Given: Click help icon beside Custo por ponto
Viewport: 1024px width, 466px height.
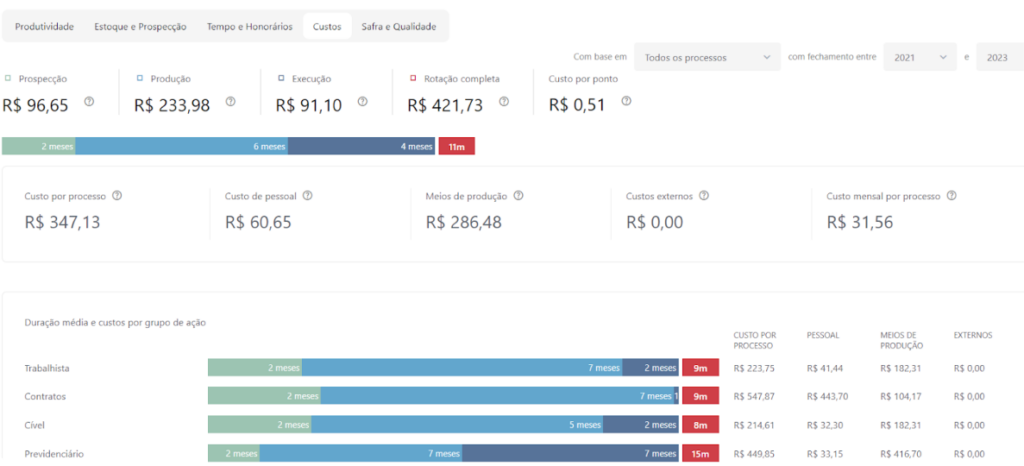Looking at the screenshot, I should tap(626, 102).
